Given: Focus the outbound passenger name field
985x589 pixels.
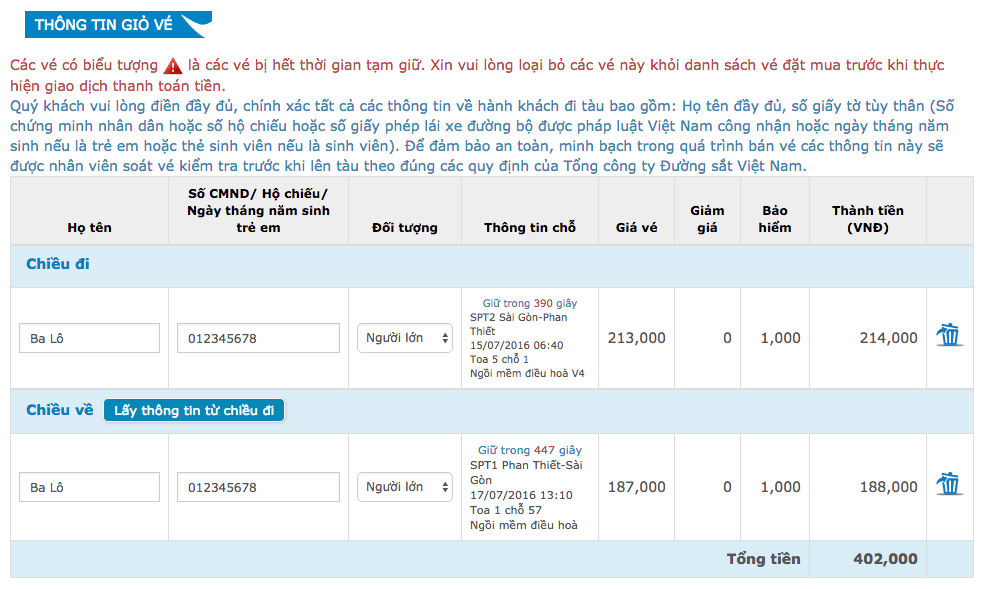Looking at the screenshot, I should 89,338.
